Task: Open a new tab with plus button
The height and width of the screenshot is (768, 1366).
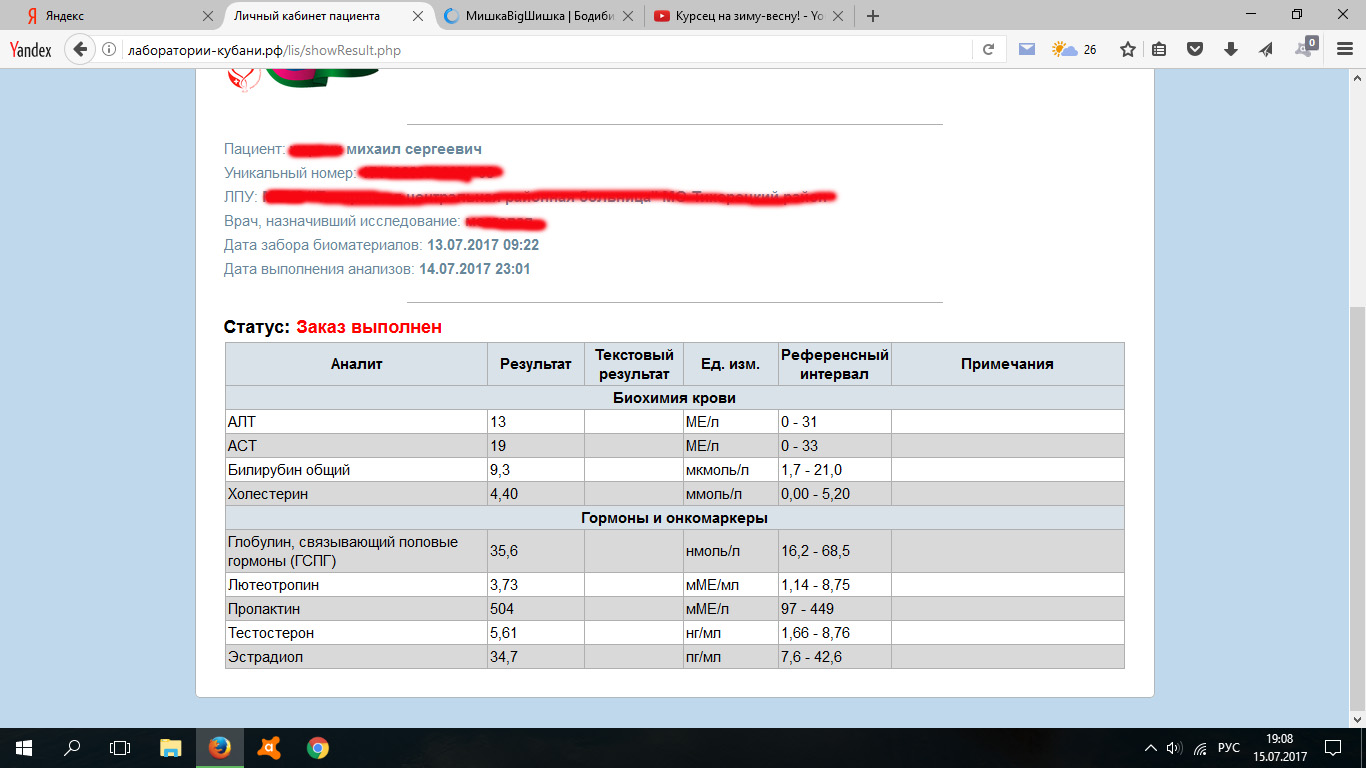Action: (x=873, y=16)
